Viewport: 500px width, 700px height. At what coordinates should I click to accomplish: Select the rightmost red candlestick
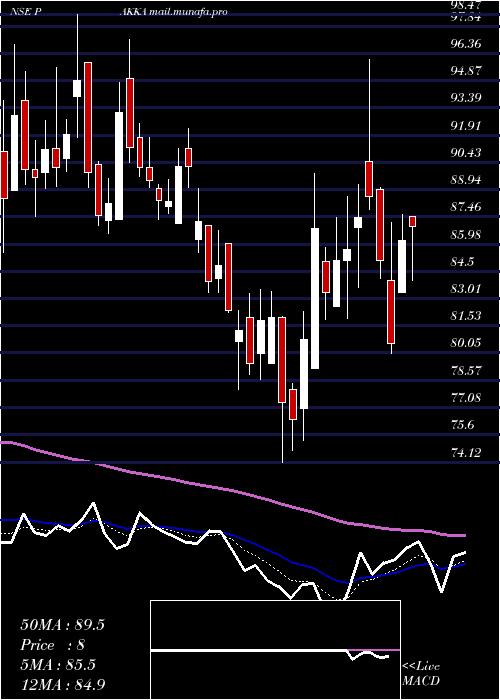[412, 221]
